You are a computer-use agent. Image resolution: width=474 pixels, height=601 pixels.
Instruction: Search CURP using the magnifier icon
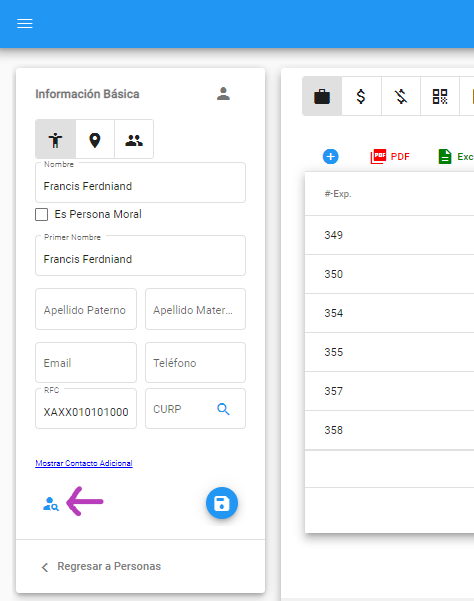pyautogui.click(x=223, y=409)
